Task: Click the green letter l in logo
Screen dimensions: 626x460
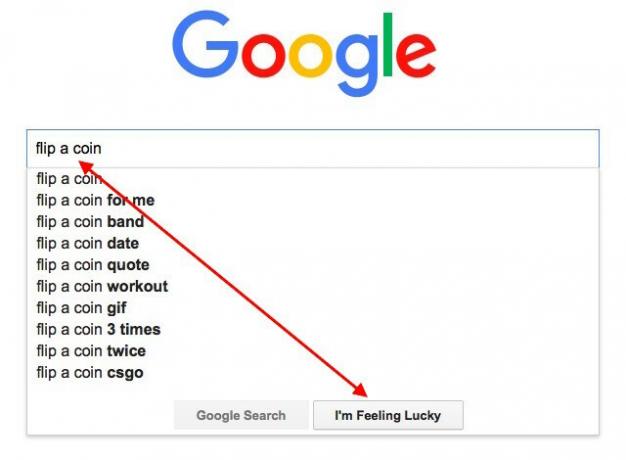Action: (387, 44)
